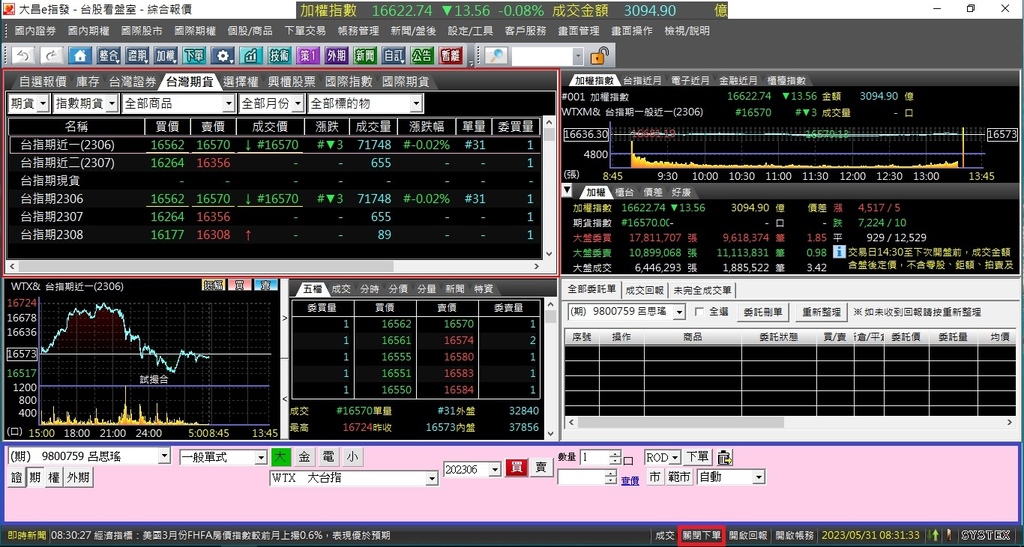Screen dimensions: 1024x547
Task: Click the undo back arrow toolbar icon
Action: pyautogui.click(x=23, y=55)
